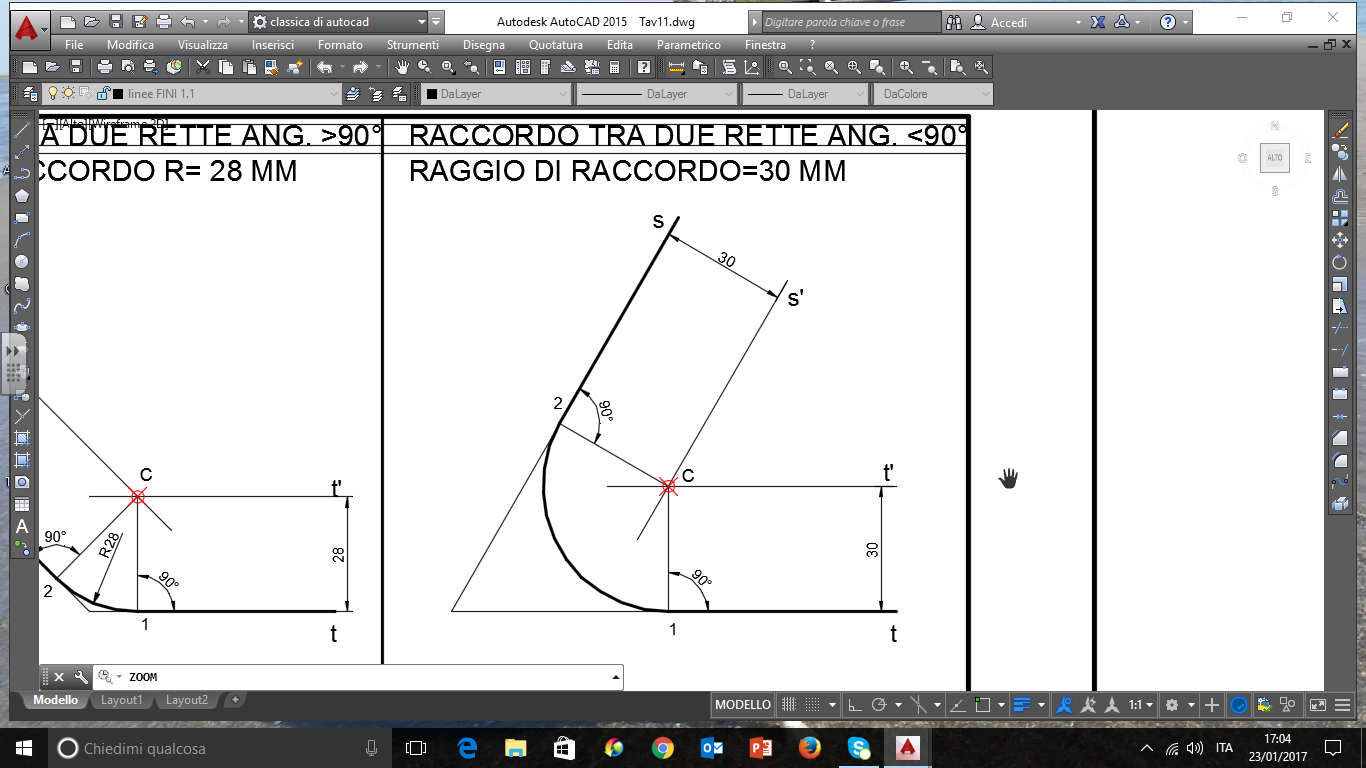
Task: Click the Plot printer icon in Standard toolbar
Action: [104, 67]
